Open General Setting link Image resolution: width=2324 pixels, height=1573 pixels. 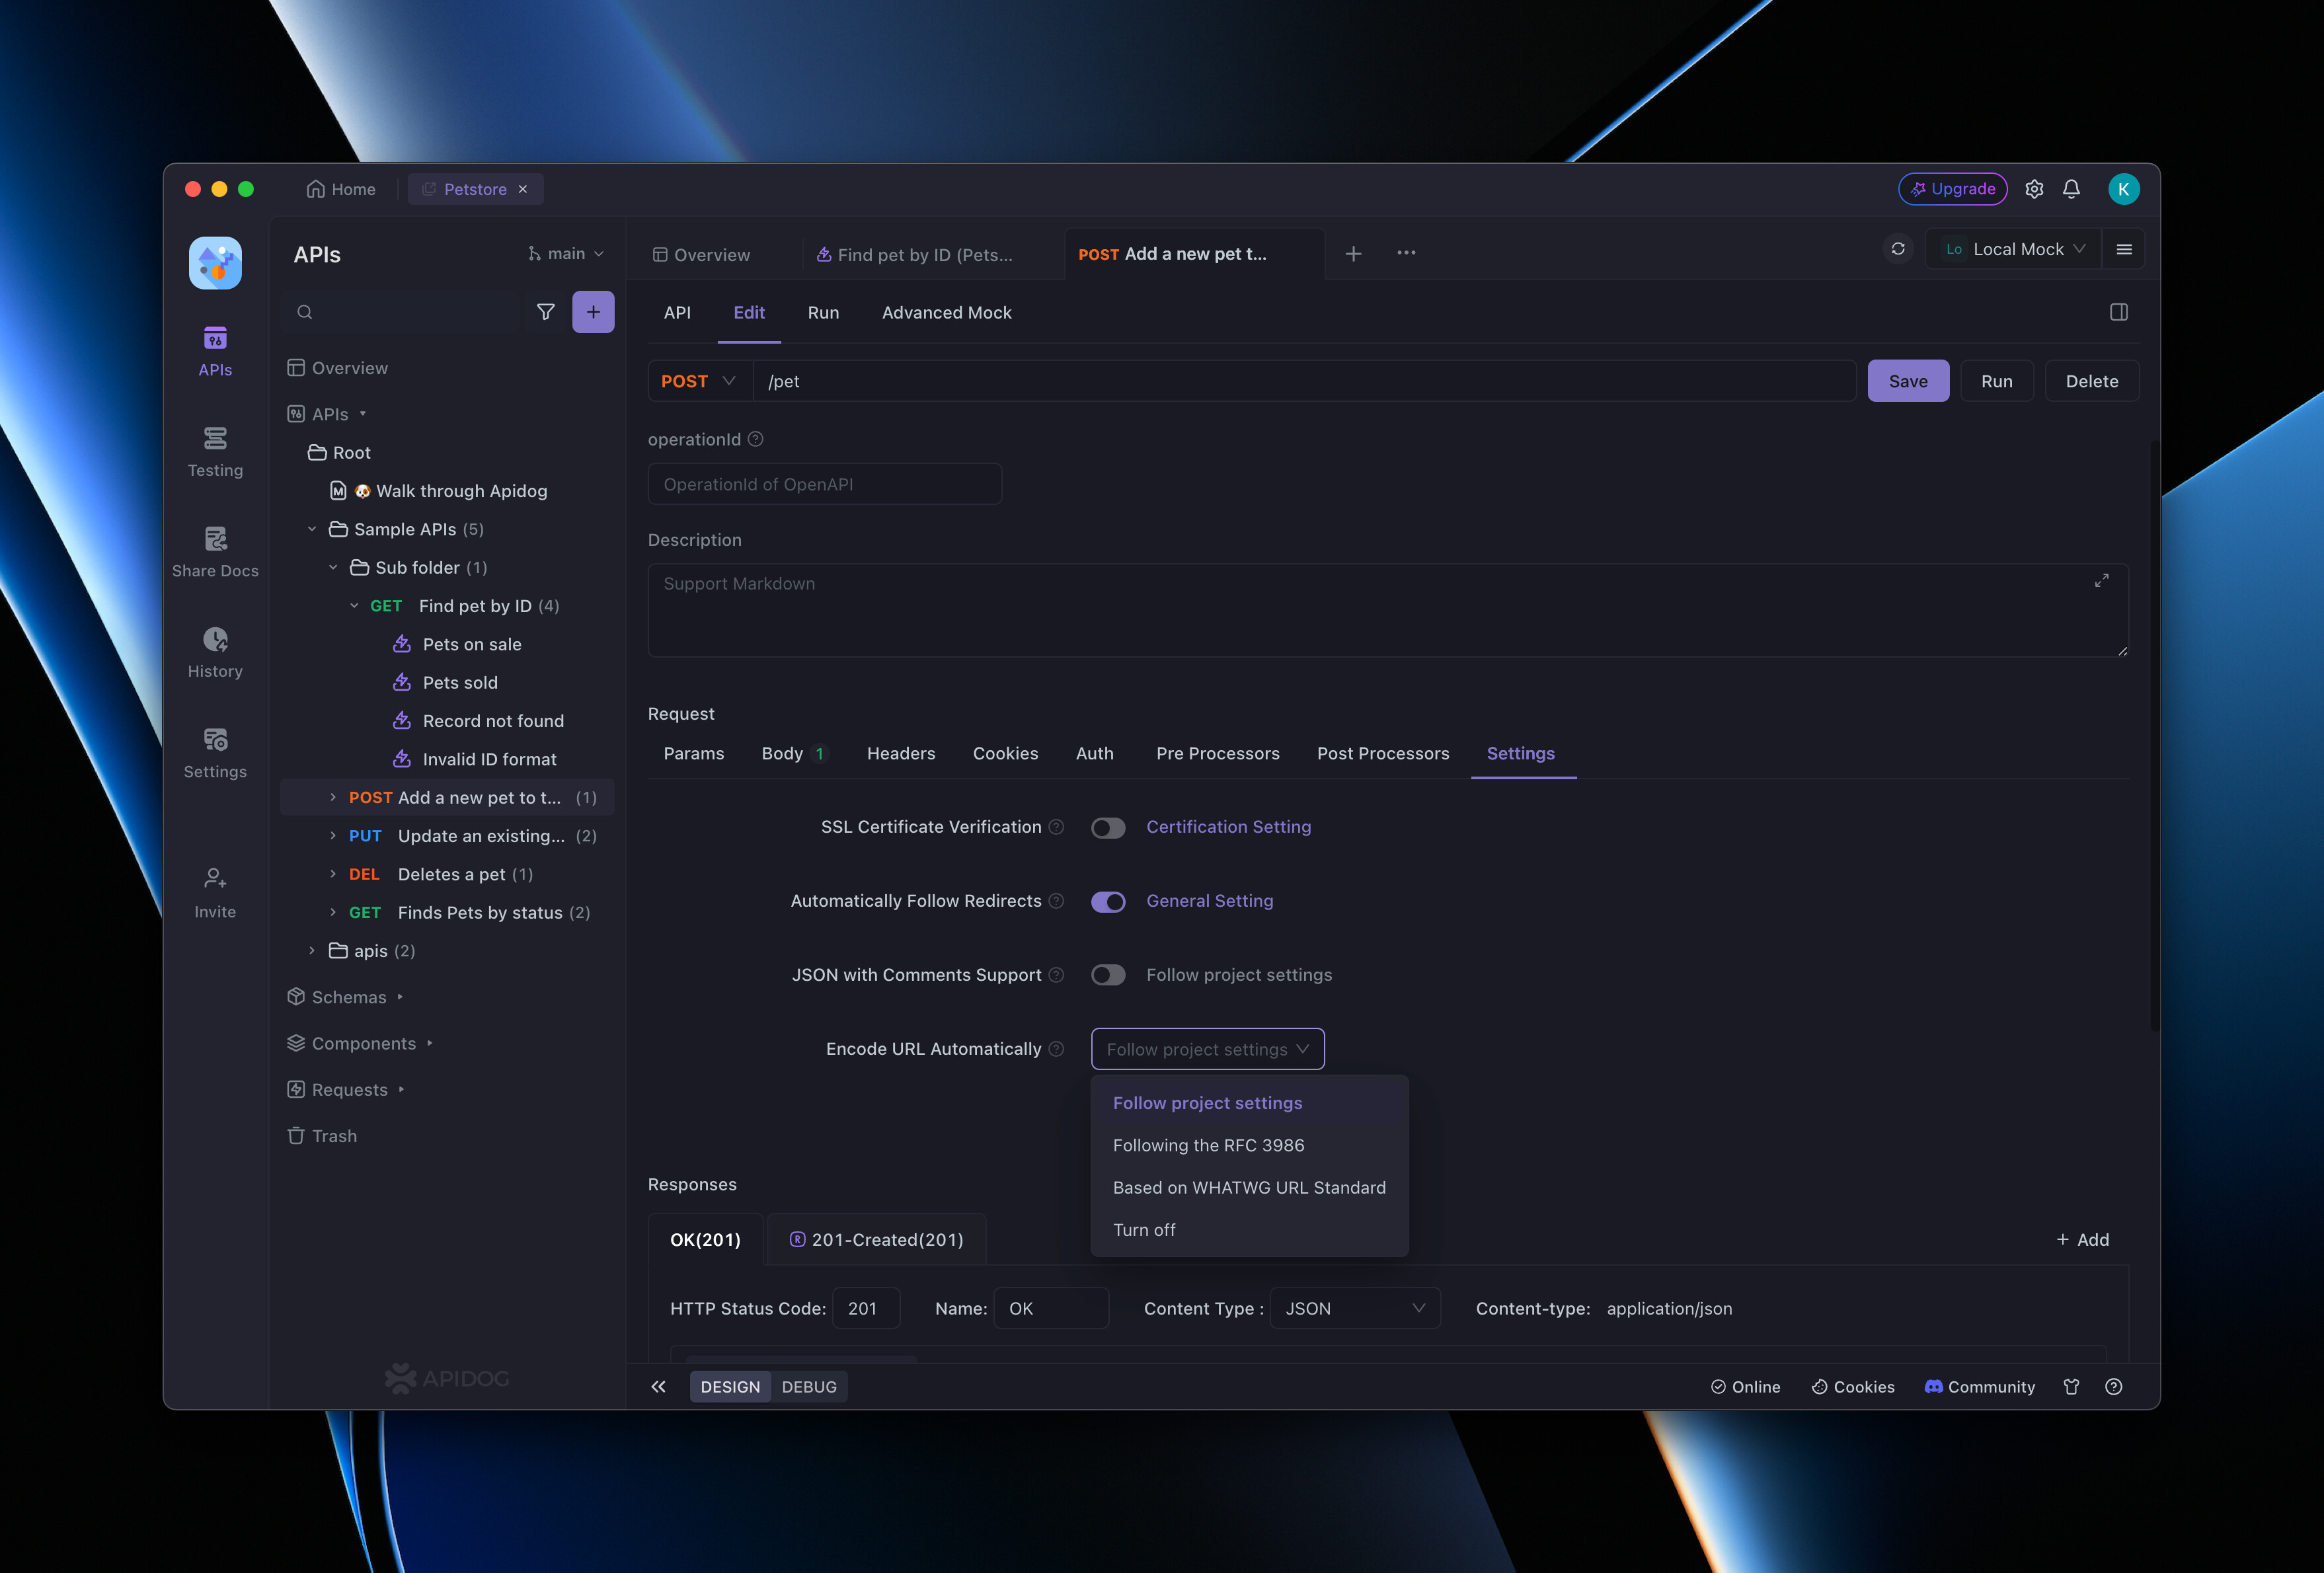(1209, 901)
